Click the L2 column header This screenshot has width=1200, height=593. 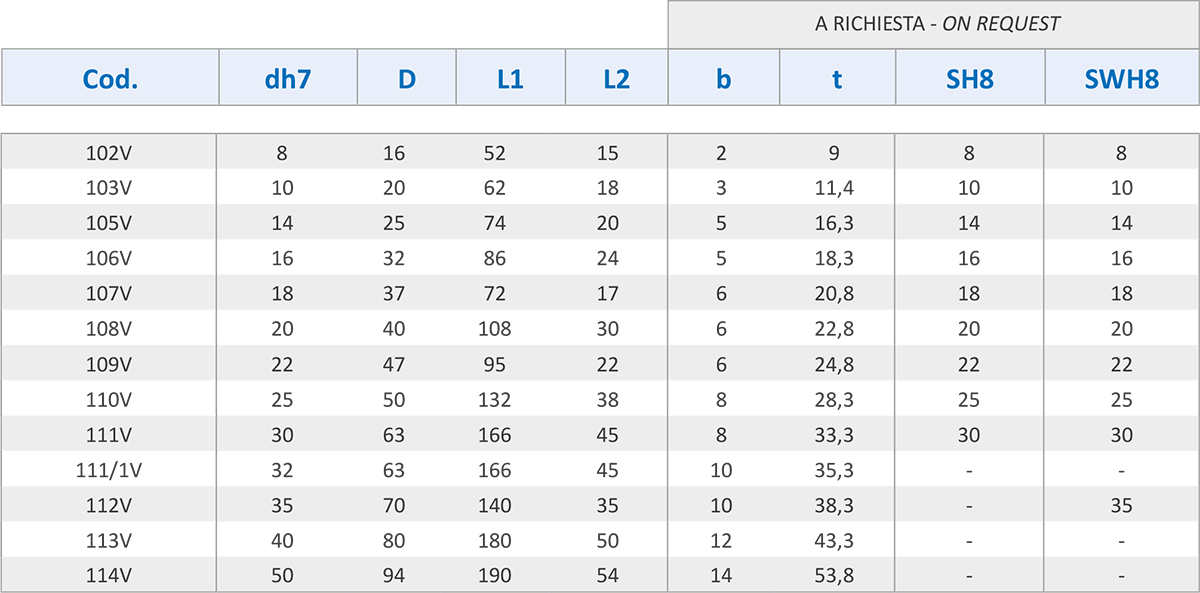(x=617, y=78)
